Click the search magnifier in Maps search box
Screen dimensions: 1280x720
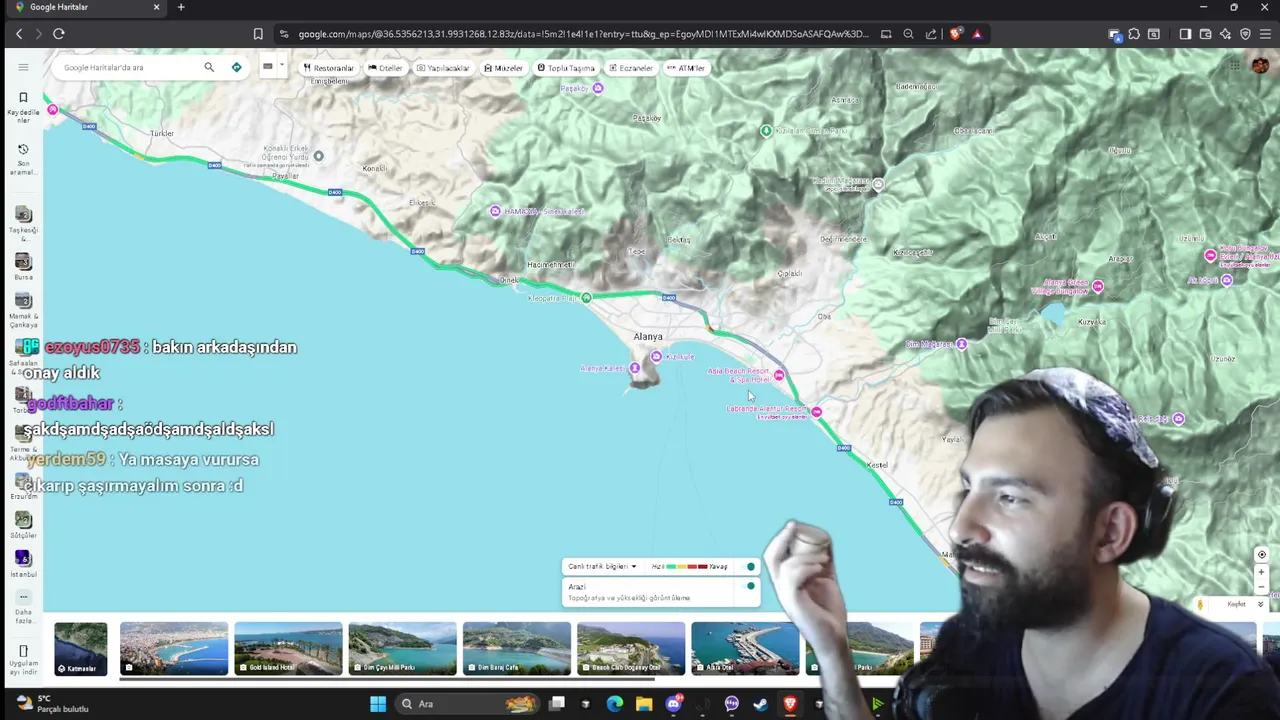[x=209, y=67]
